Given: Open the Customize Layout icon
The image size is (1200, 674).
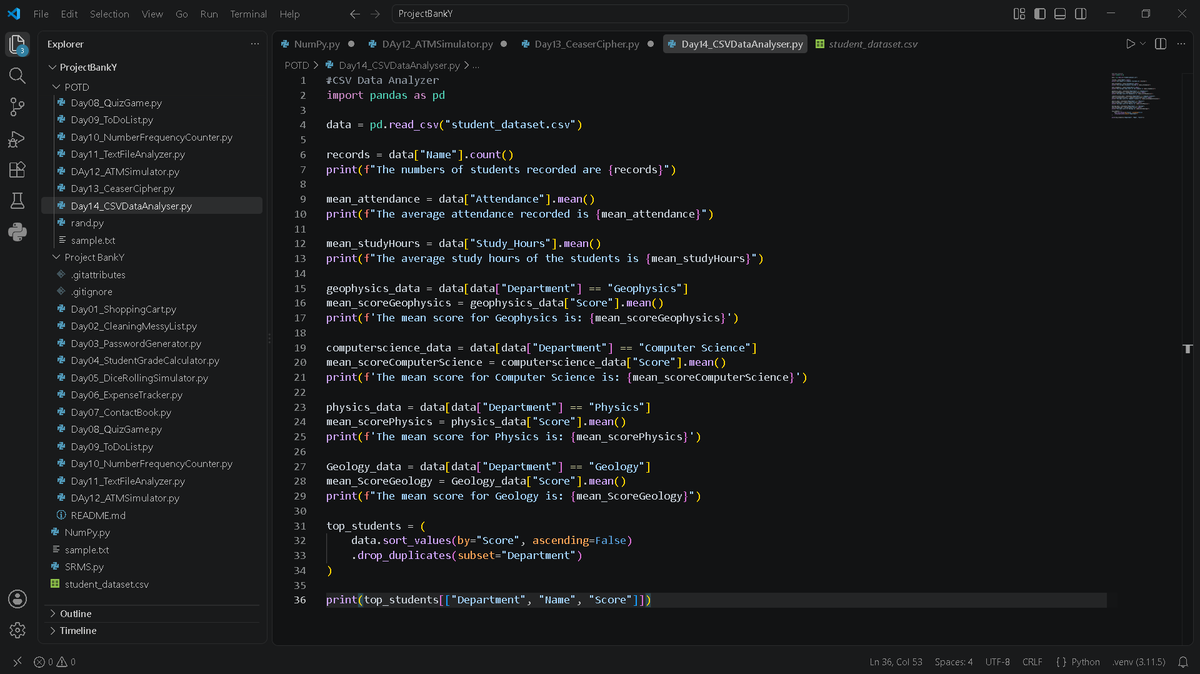Looking at the screenshot, I should click(1019, 14).
